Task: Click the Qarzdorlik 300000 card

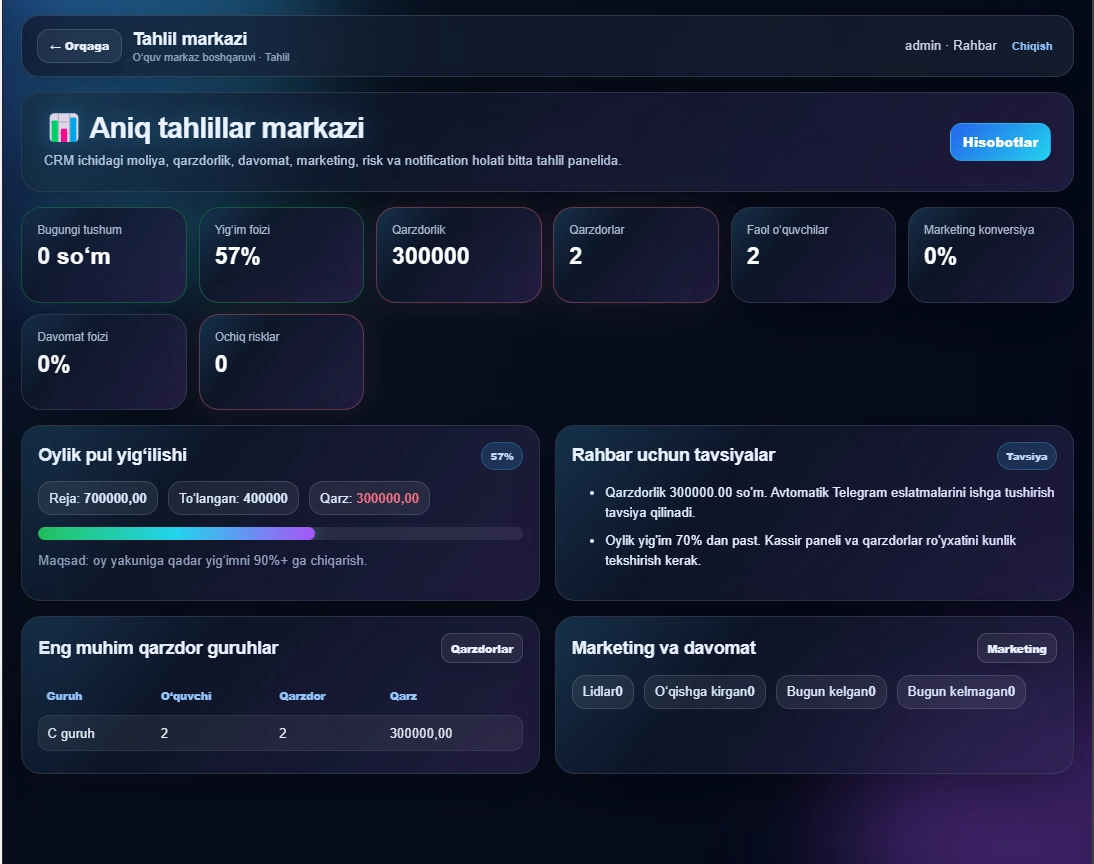Action: click(458, 255)
